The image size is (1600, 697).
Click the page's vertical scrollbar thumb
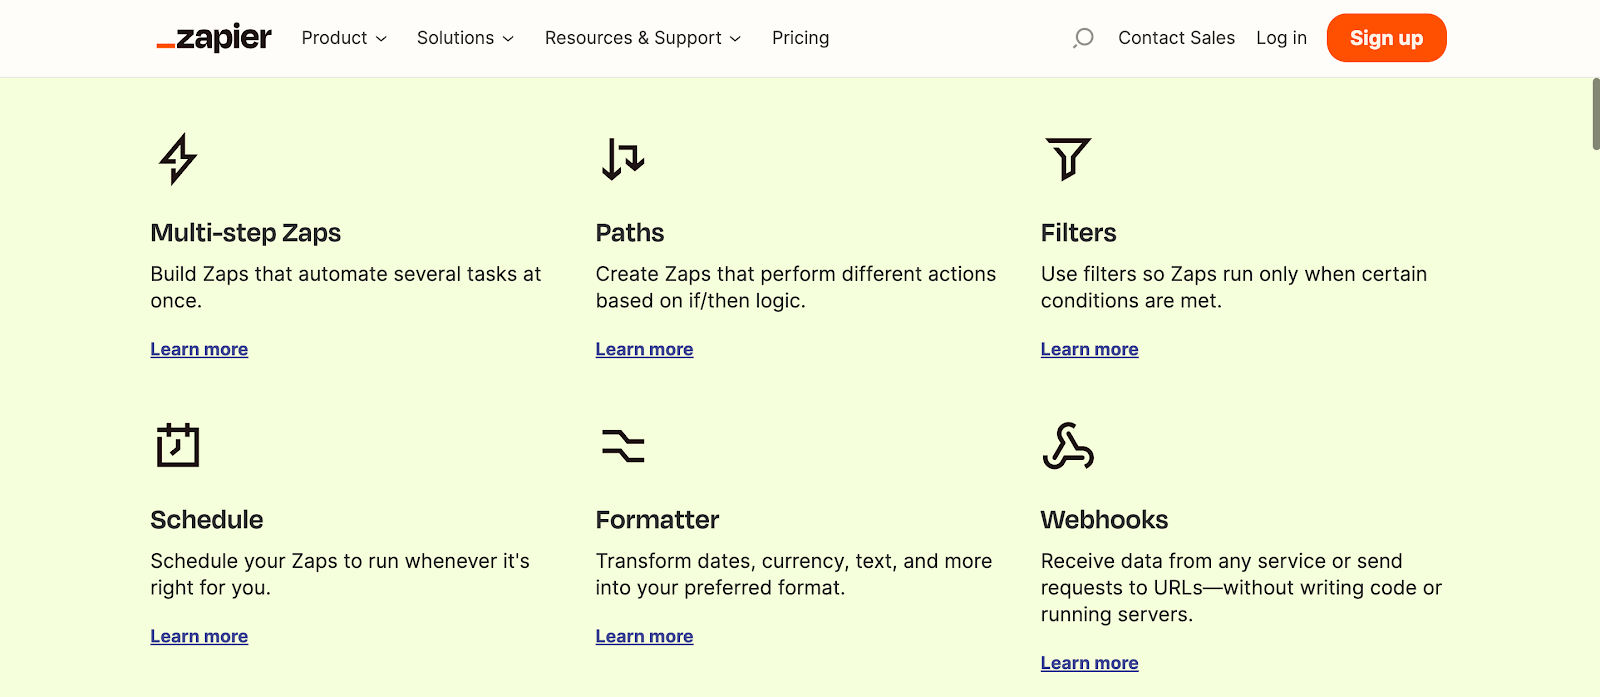[x=1595, y=114]
